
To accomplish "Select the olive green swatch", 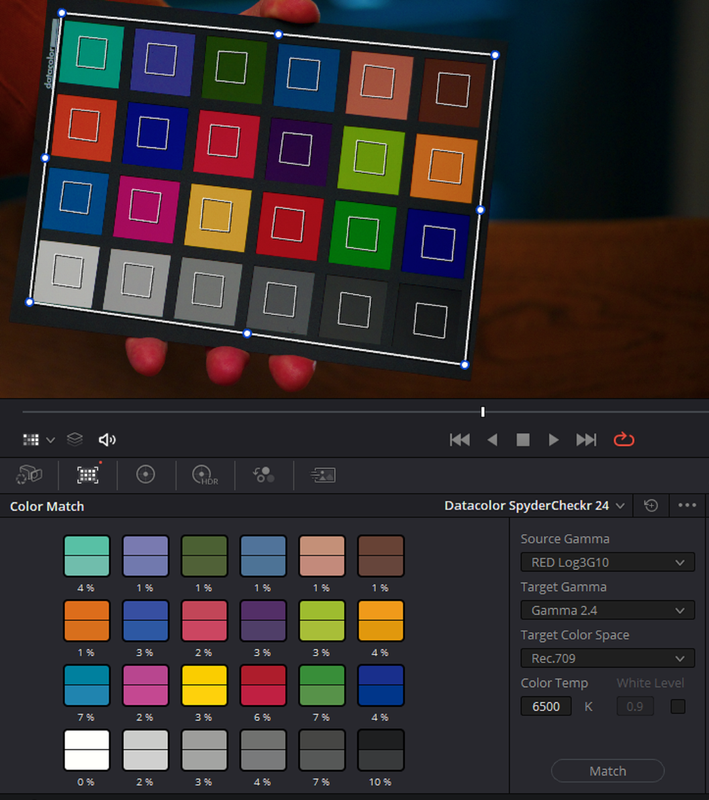I will coord(205,556).
